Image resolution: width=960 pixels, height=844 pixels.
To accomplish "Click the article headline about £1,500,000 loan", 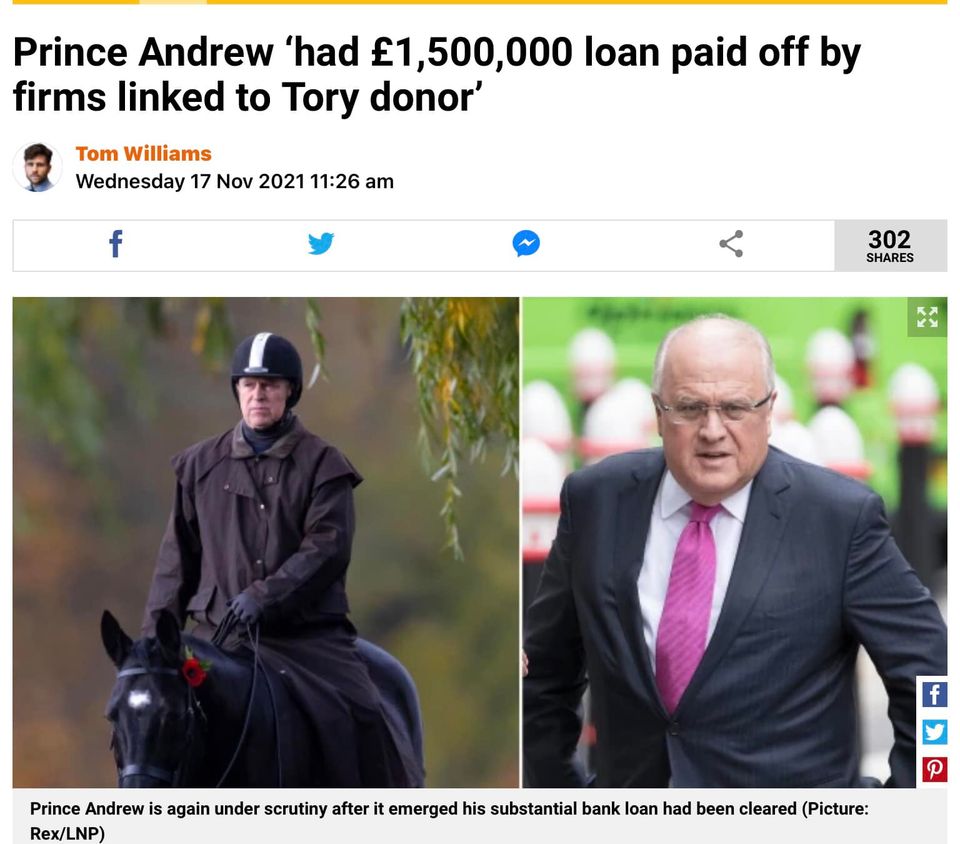I will click(437, 75).
